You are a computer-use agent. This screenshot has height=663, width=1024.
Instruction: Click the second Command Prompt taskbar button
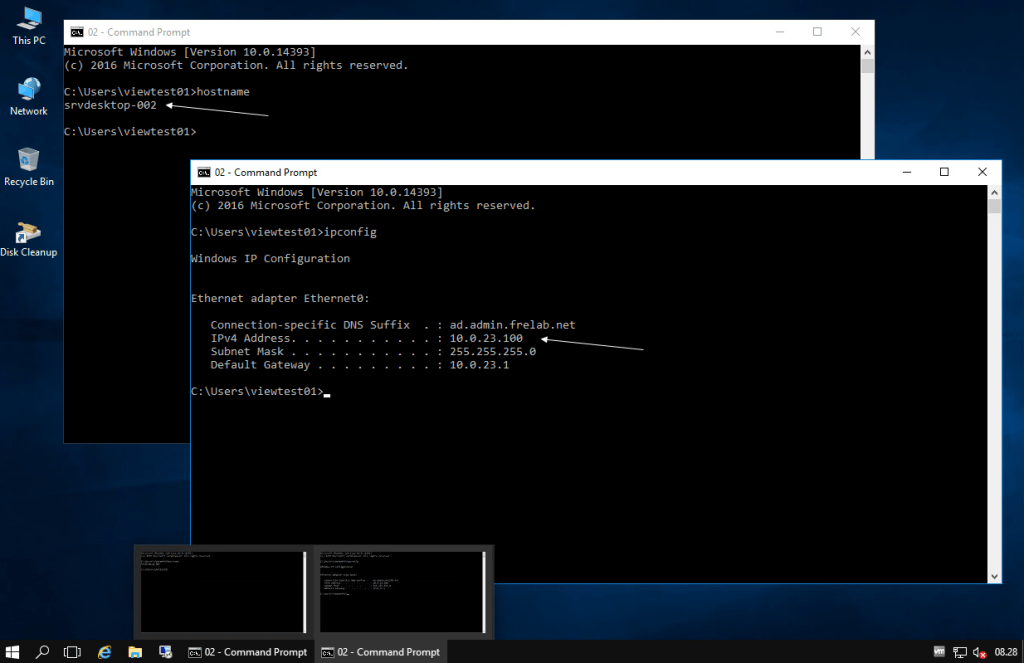pyautogui.click(x=380, y=652)
